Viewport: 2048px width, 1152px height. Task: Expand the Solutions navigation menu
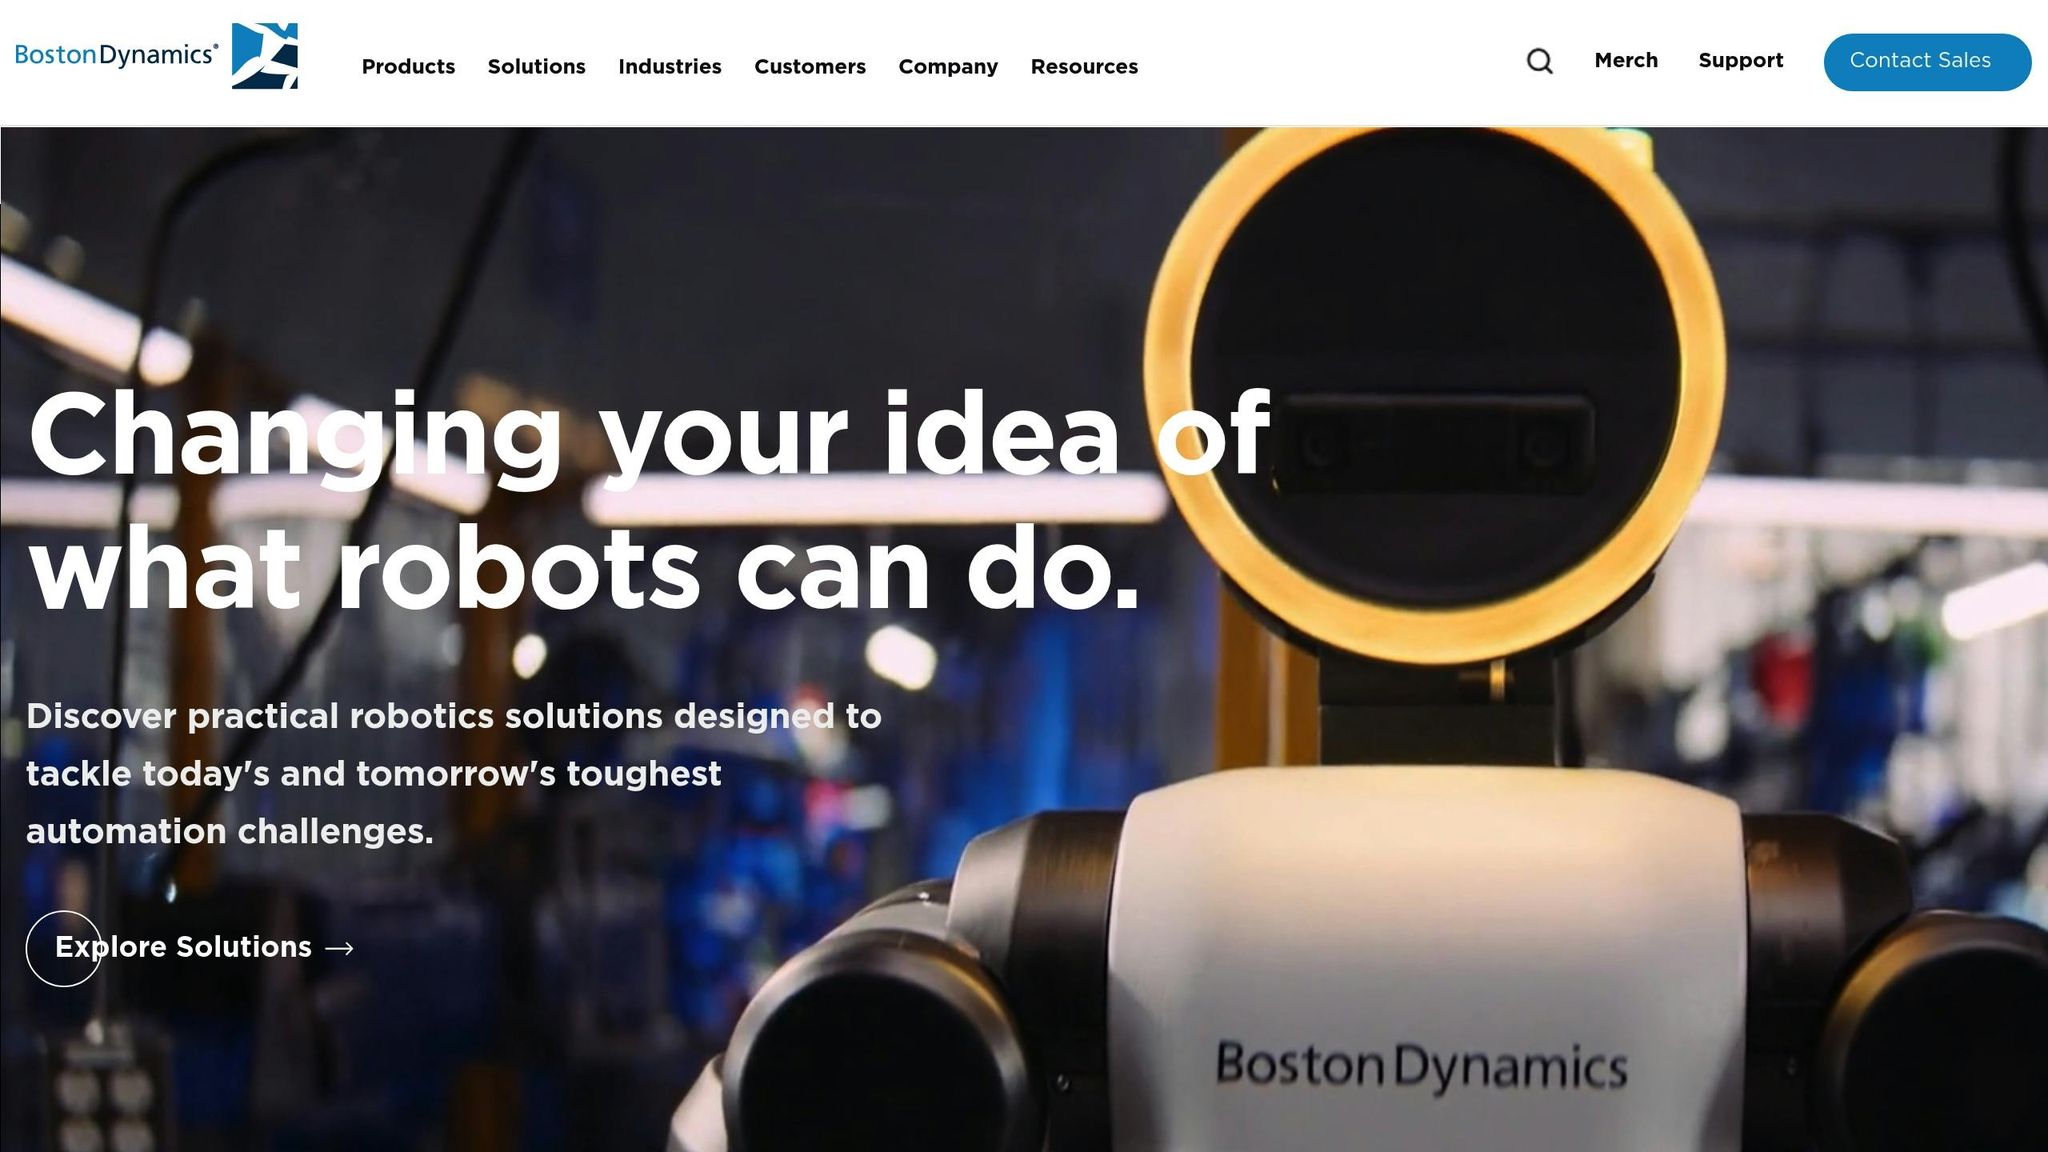[536, 67]
